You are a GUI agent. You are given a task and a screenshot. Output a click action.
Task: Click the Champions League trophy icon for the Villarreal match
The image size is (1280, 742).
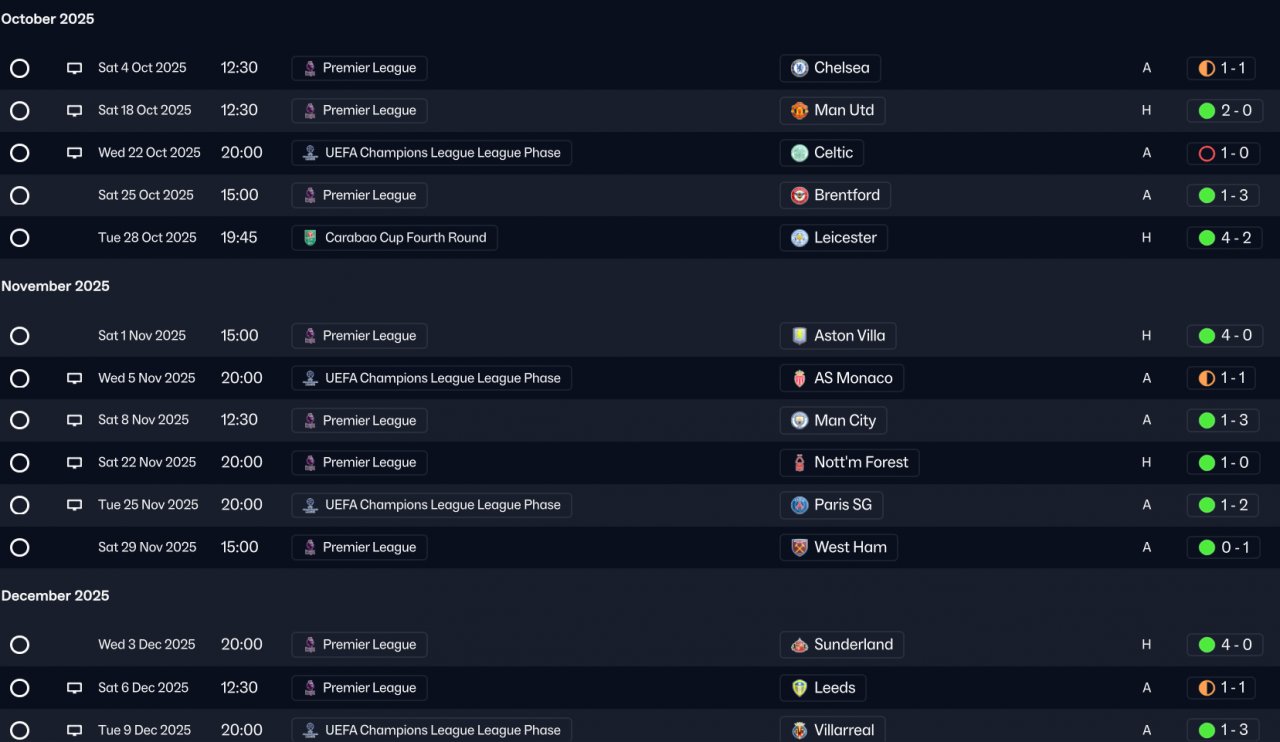pyautogui.click(x=310, y=730)
